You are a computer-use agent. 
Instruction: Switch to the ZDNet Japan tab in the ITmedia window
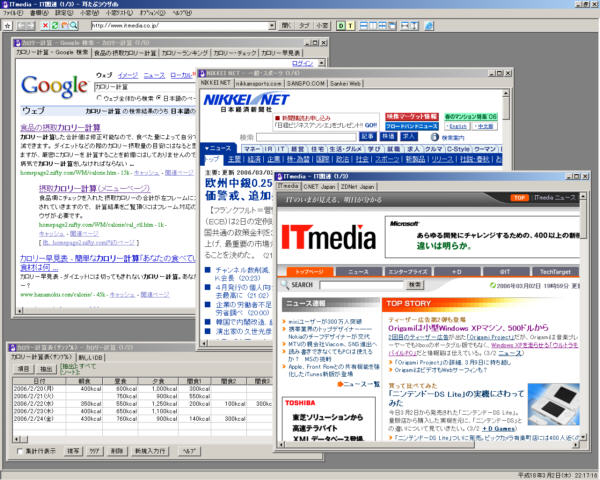click(x=357, y=186)
